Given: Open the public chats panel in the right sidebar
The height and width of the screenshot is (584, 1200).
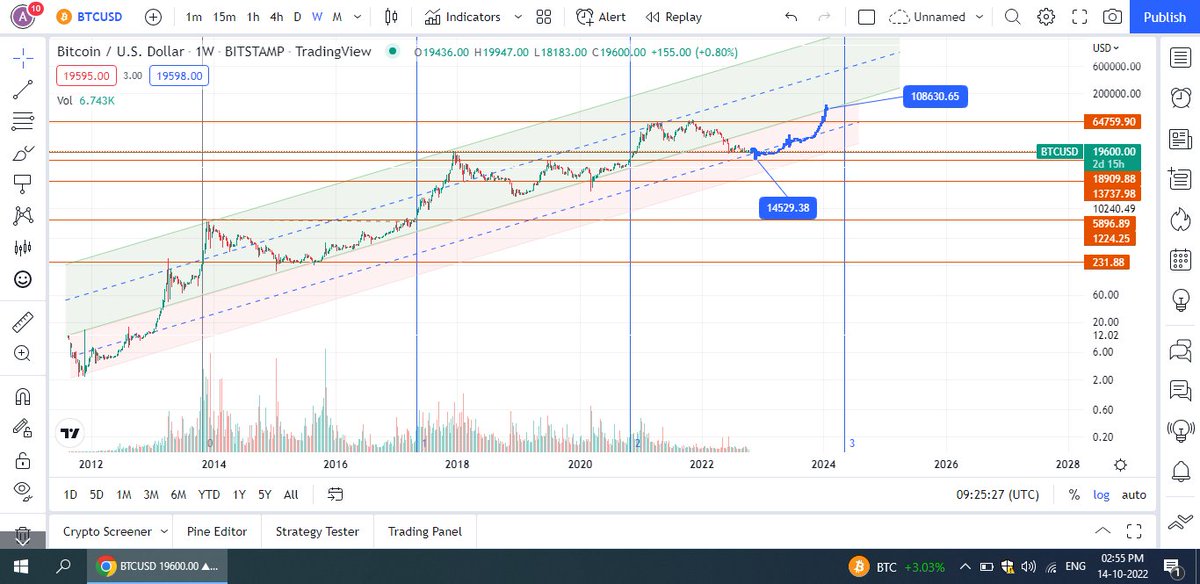Looking at the screenshot, I should [x=1180, y=350].
